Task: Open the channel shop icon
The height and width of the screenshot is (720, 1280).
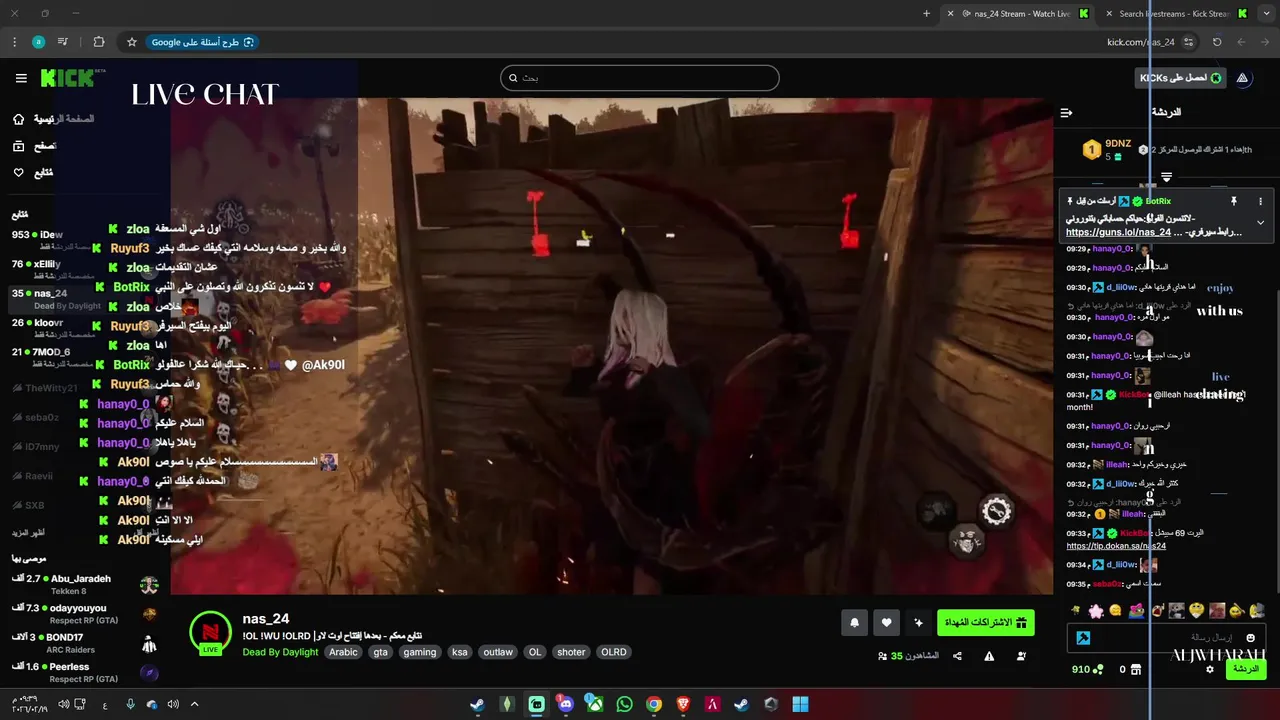Action: [1135, 669]
